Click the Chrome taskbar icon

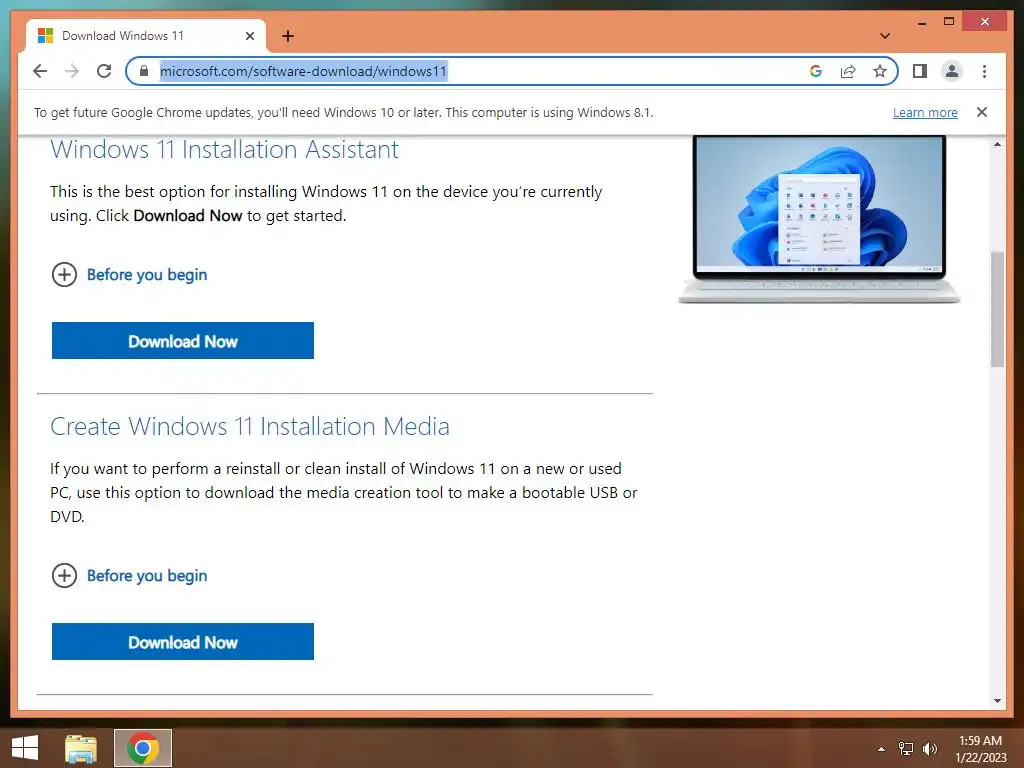pos(143,748)
